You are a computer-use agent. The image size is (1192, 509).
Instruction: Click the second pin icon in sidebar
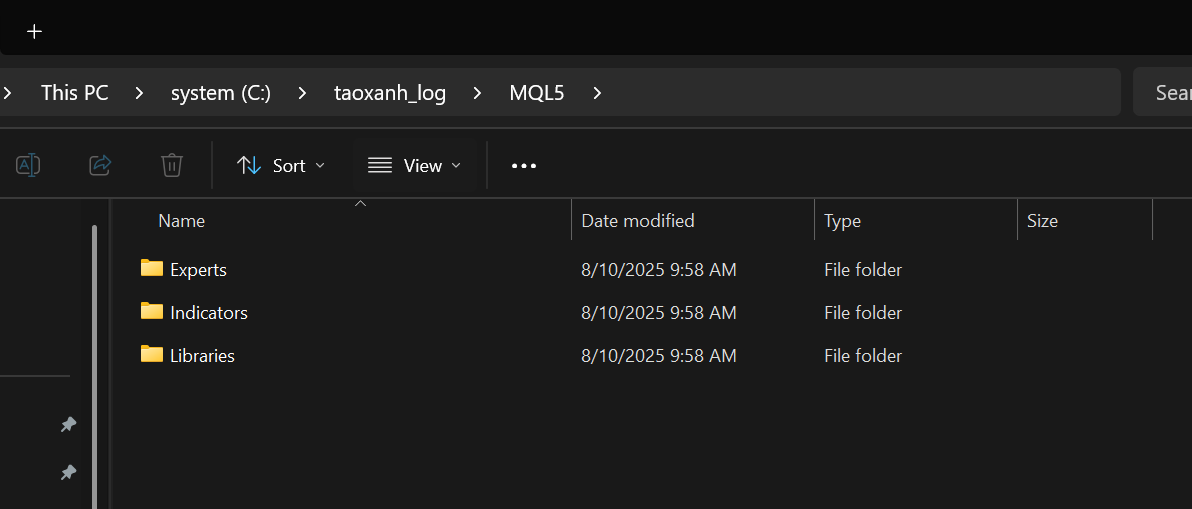(x=68, y=472)
